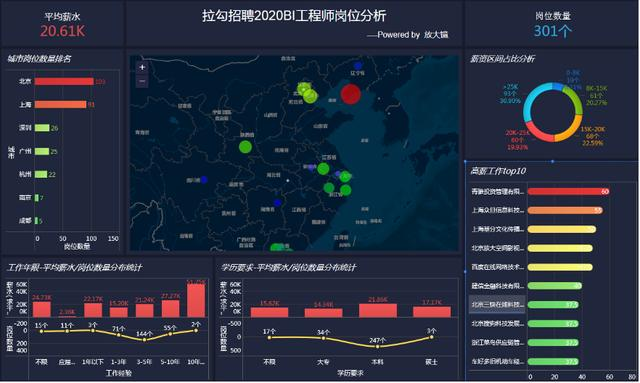Screen dimensions: 640x383
Task: Select the tallest salary bar for 10年 experience
Action: pyautogui.click(x=196, y=301)
